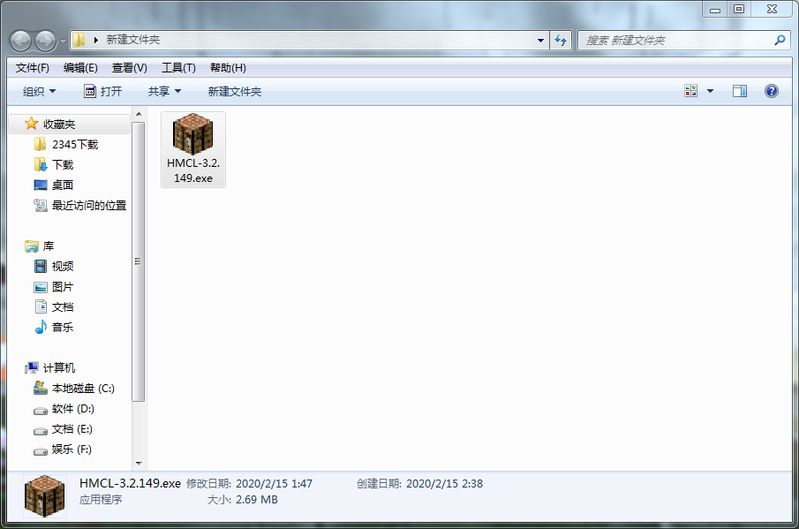The height and width of the screenshot is (529, 799).
Task: Click the blue help icon
Action: coord(771,91)
